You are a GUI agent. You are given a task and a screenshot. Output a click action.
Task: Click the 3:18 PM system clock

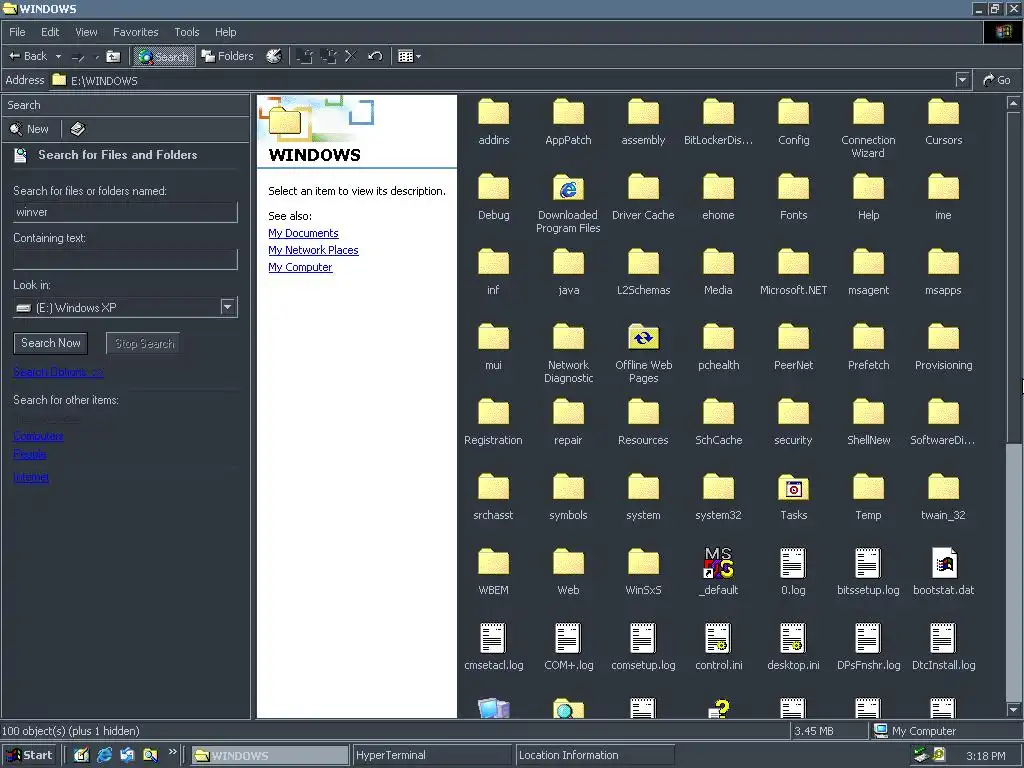[x=985, y=756]
